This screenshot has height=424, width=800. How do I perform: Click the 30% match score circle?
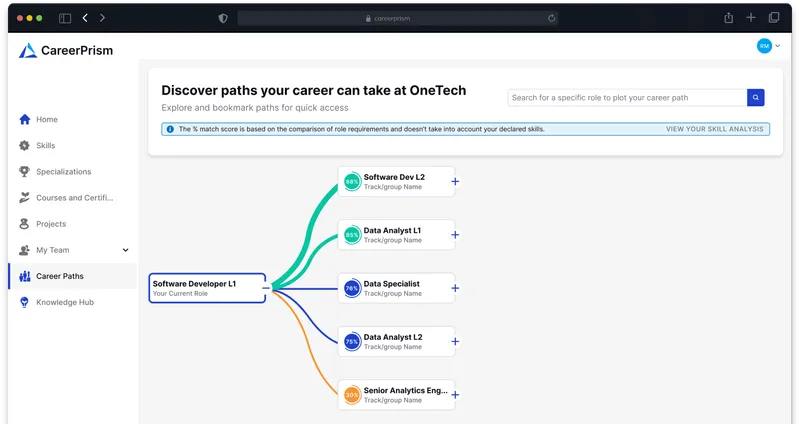click(x=352, y=394)
